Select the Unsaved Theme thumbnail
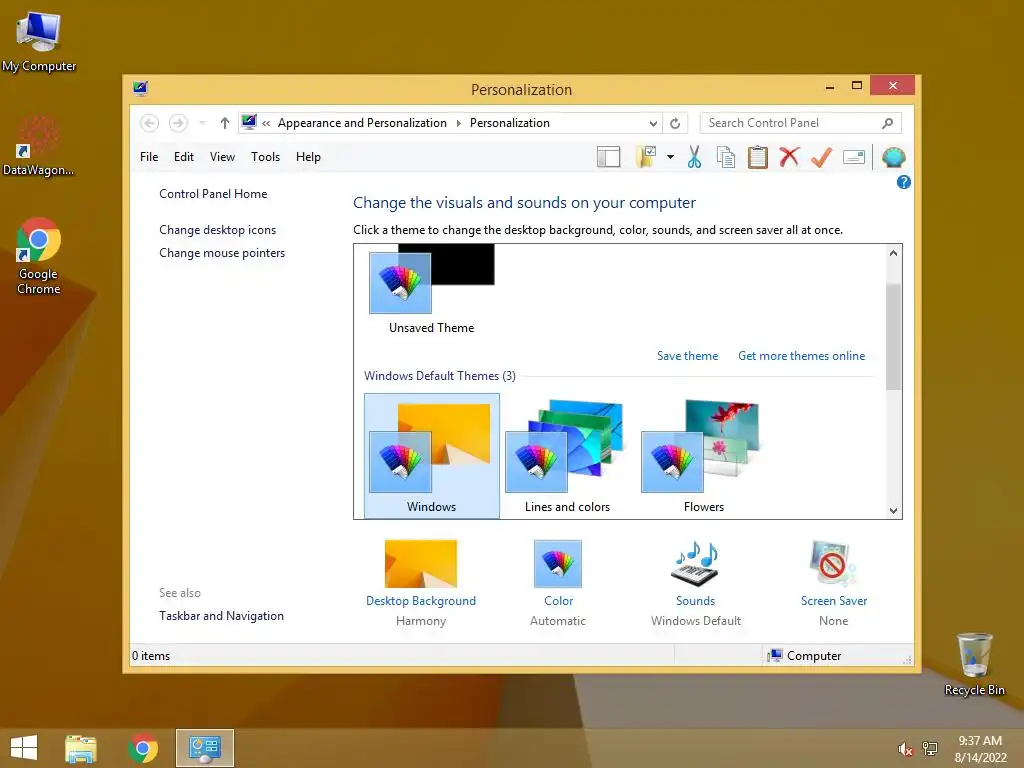 point(432,290)
